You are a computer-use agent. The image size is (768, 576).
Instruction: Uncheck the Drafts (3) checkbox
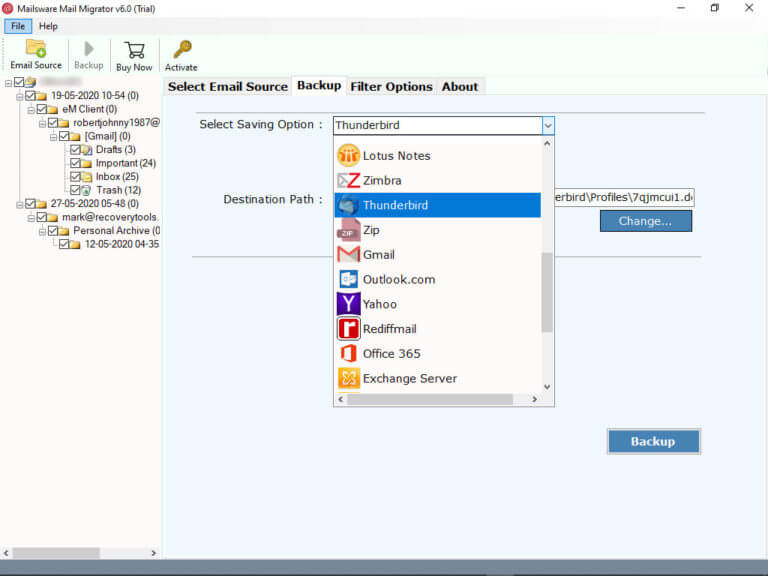(75, 149)
